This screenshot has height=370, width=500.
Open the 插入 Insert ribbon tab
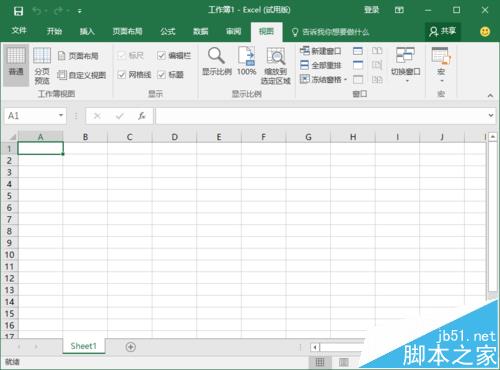pos(87,32)
